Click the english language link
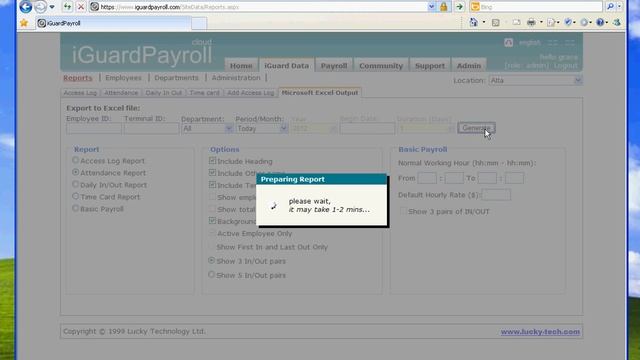The height and width of the screenshot is (360, 640). tap(530, 42)
